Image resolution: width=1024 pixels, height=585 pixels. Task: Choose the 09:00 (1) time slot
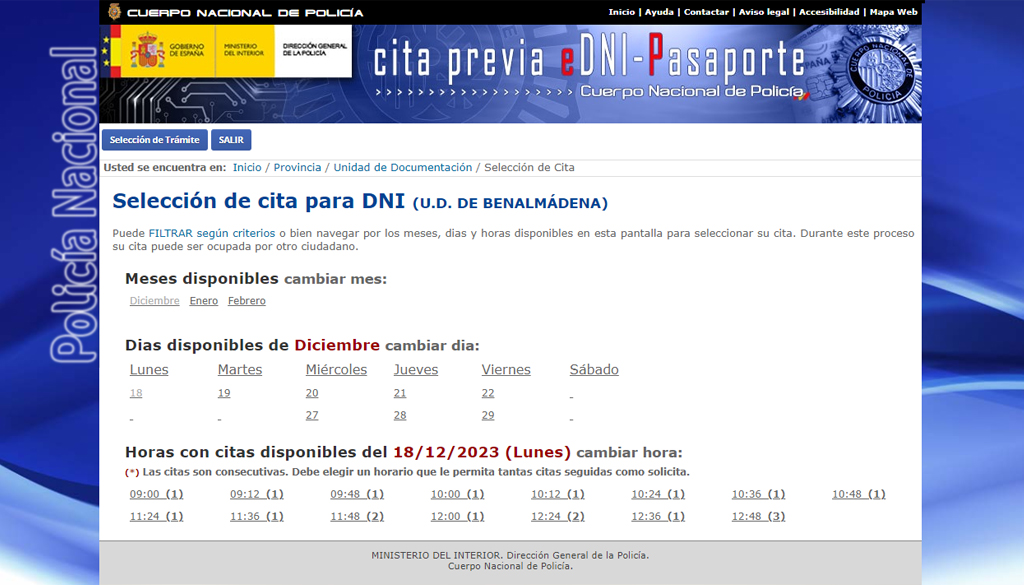156,494
